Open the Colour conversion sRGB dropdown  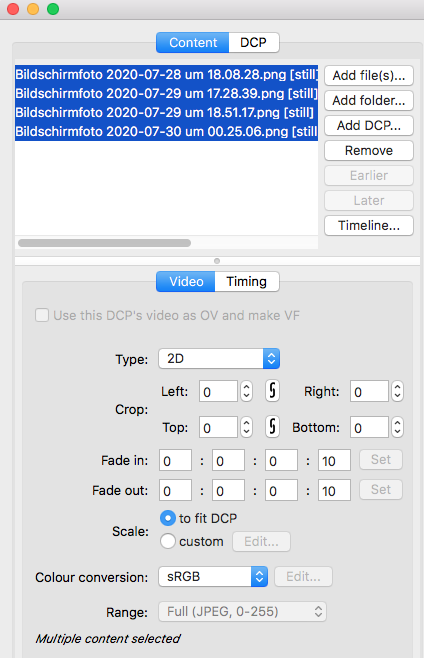(213, 577)
